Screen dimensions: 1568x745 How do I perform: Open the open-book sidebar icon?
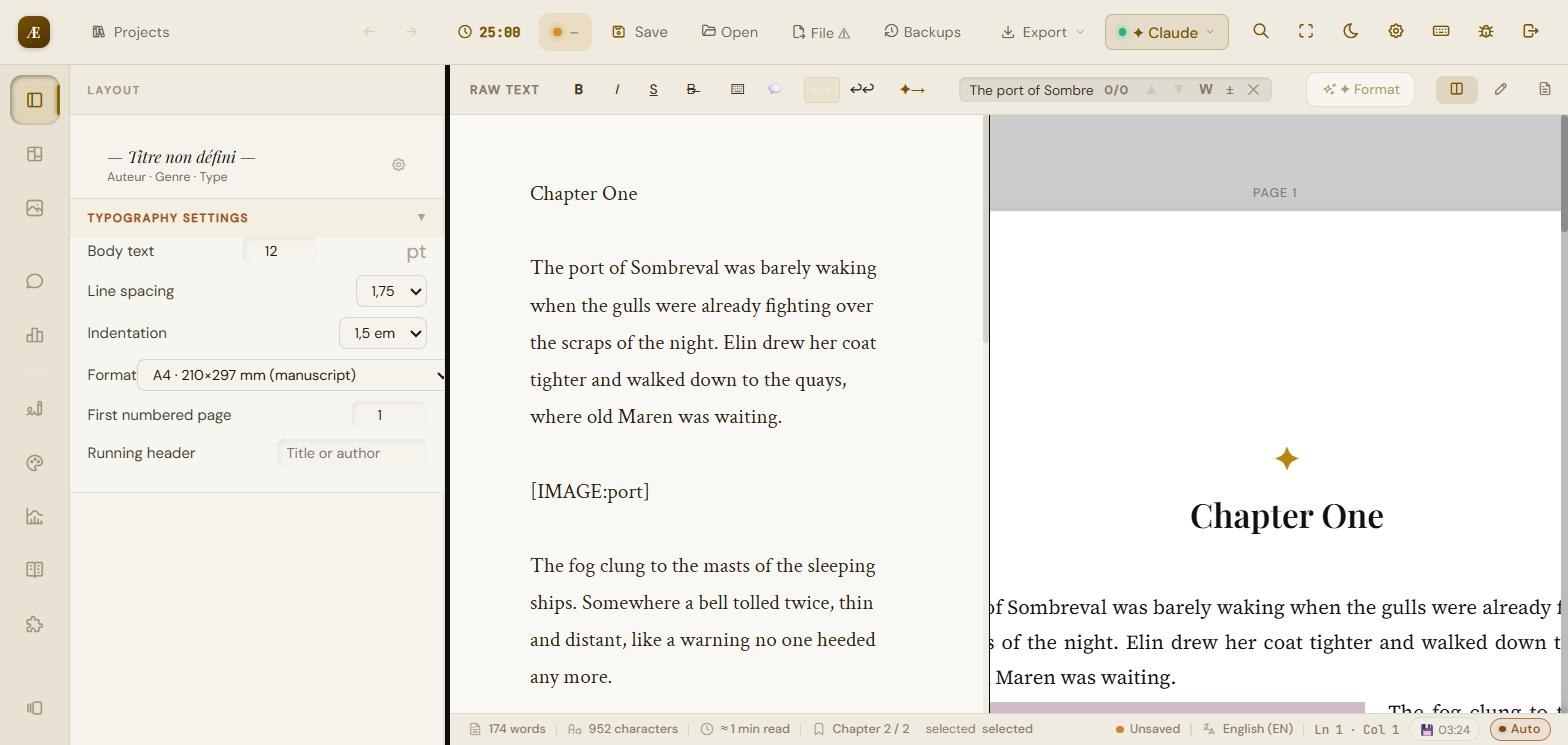click(x=35, y=570)
